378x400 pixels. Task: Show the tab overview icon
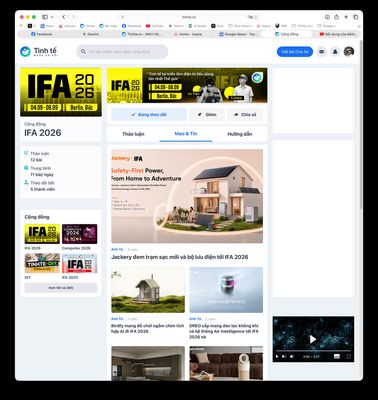356,17
